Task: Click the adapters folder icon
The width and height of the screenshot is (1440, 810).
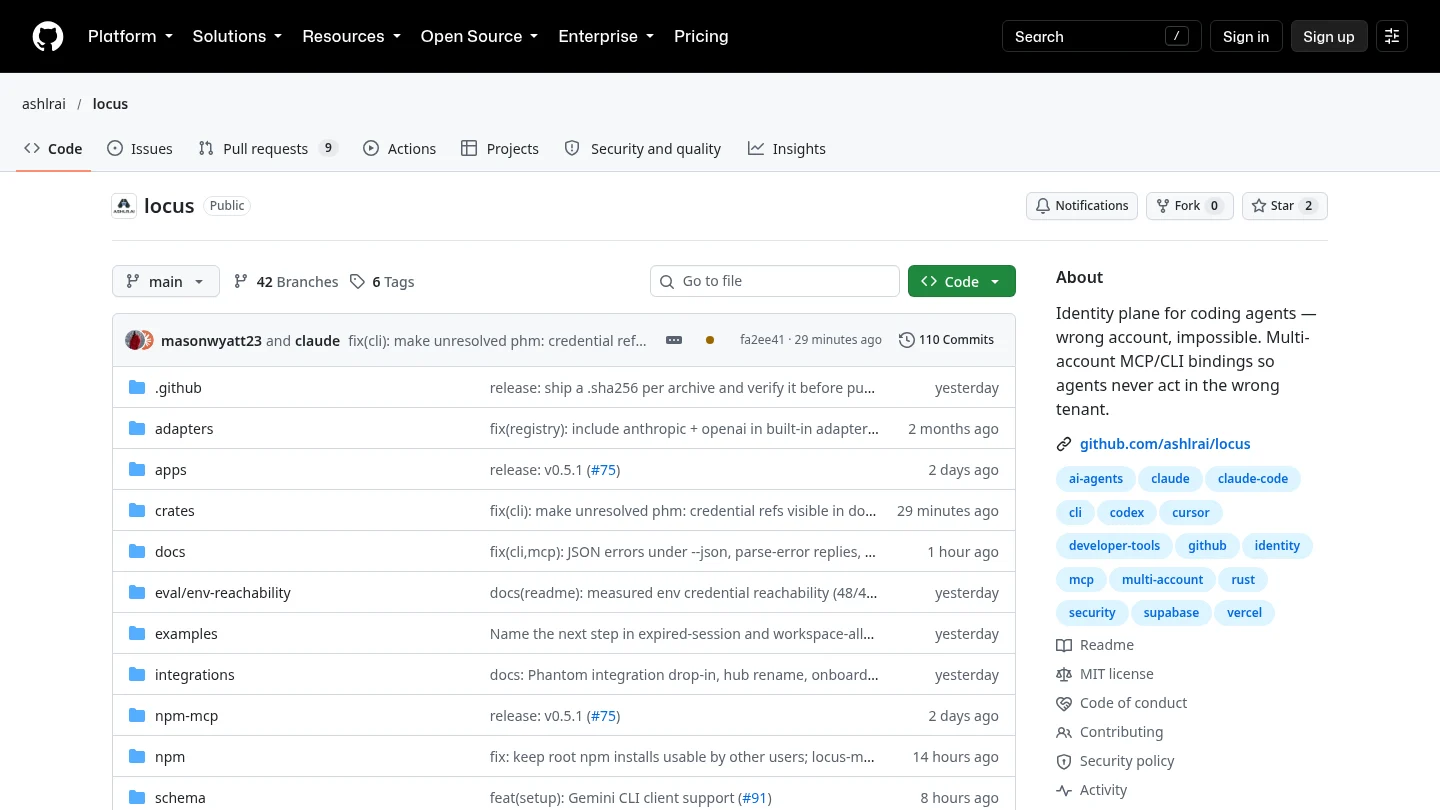Action: point(137,429)
